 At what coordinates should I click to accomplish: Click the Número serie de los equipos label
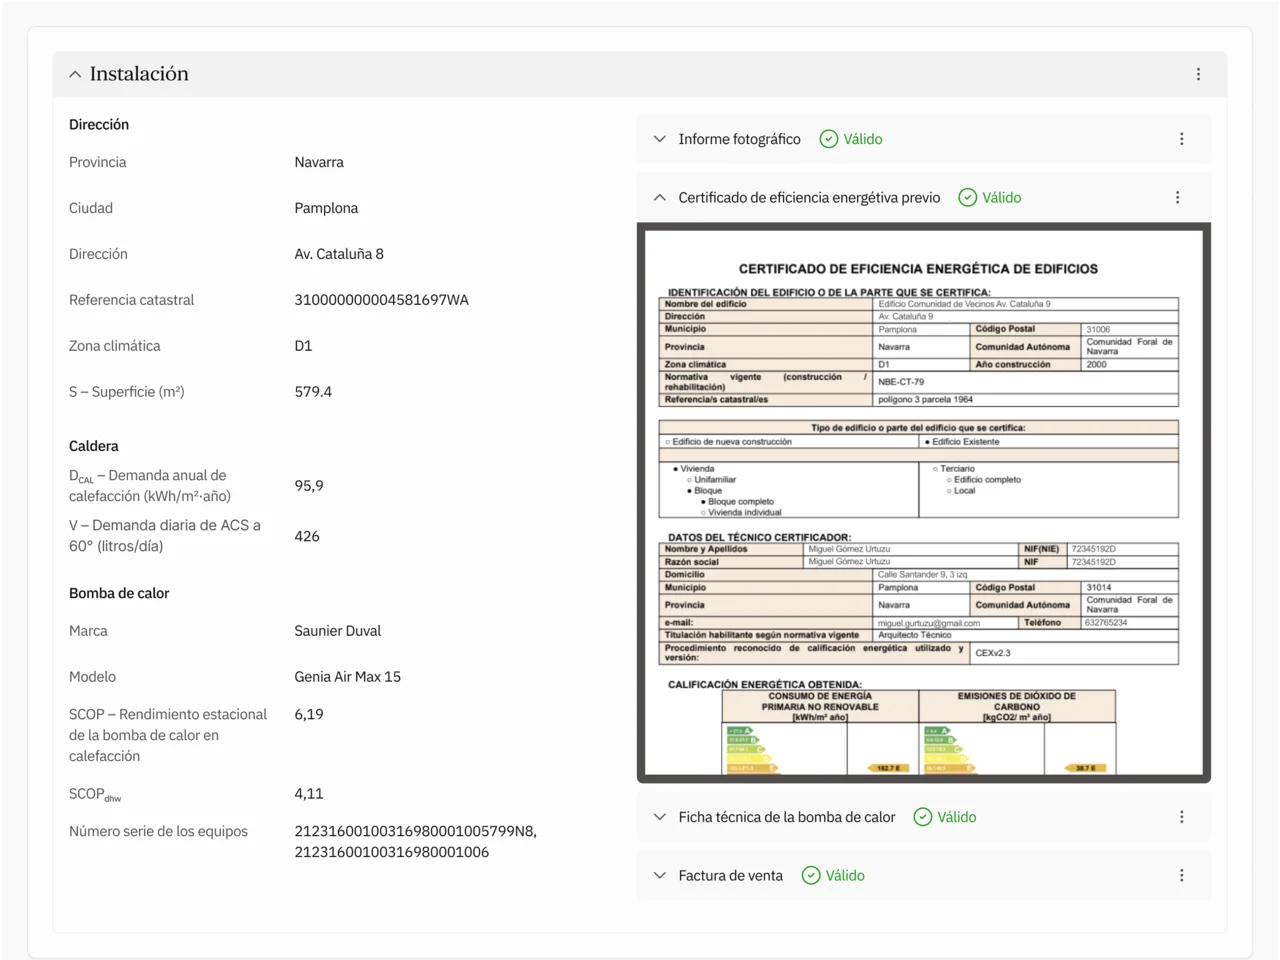coord(158,831)
